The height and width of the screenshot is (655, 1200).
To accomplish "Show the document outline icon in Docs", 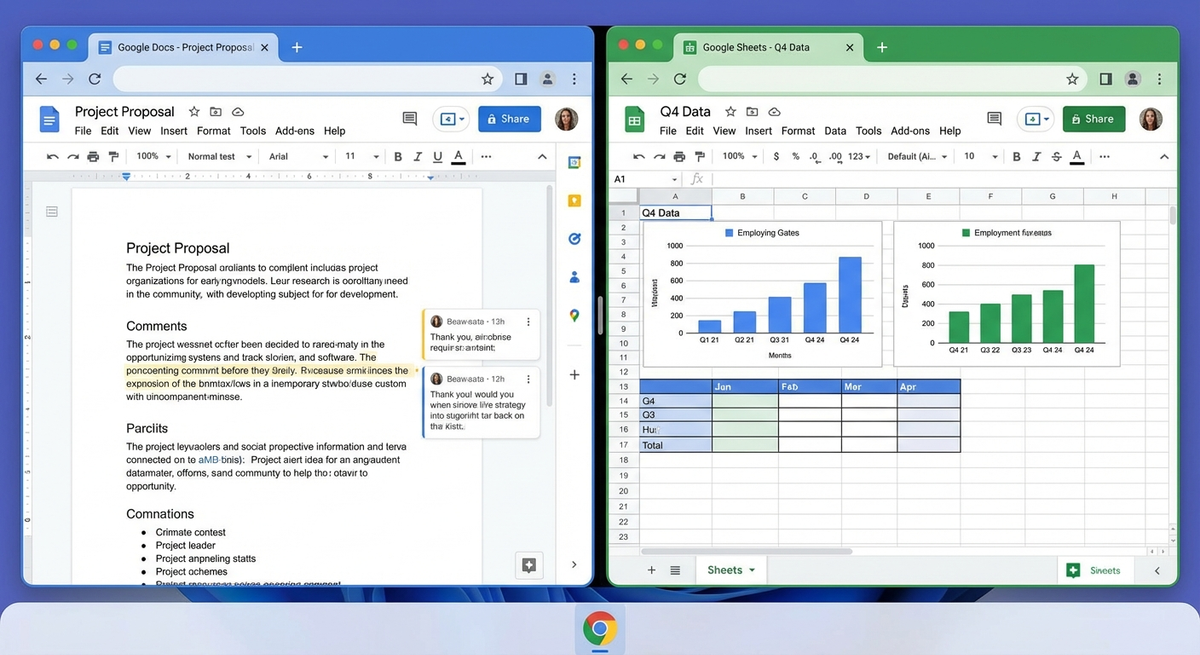I will 52,211.
